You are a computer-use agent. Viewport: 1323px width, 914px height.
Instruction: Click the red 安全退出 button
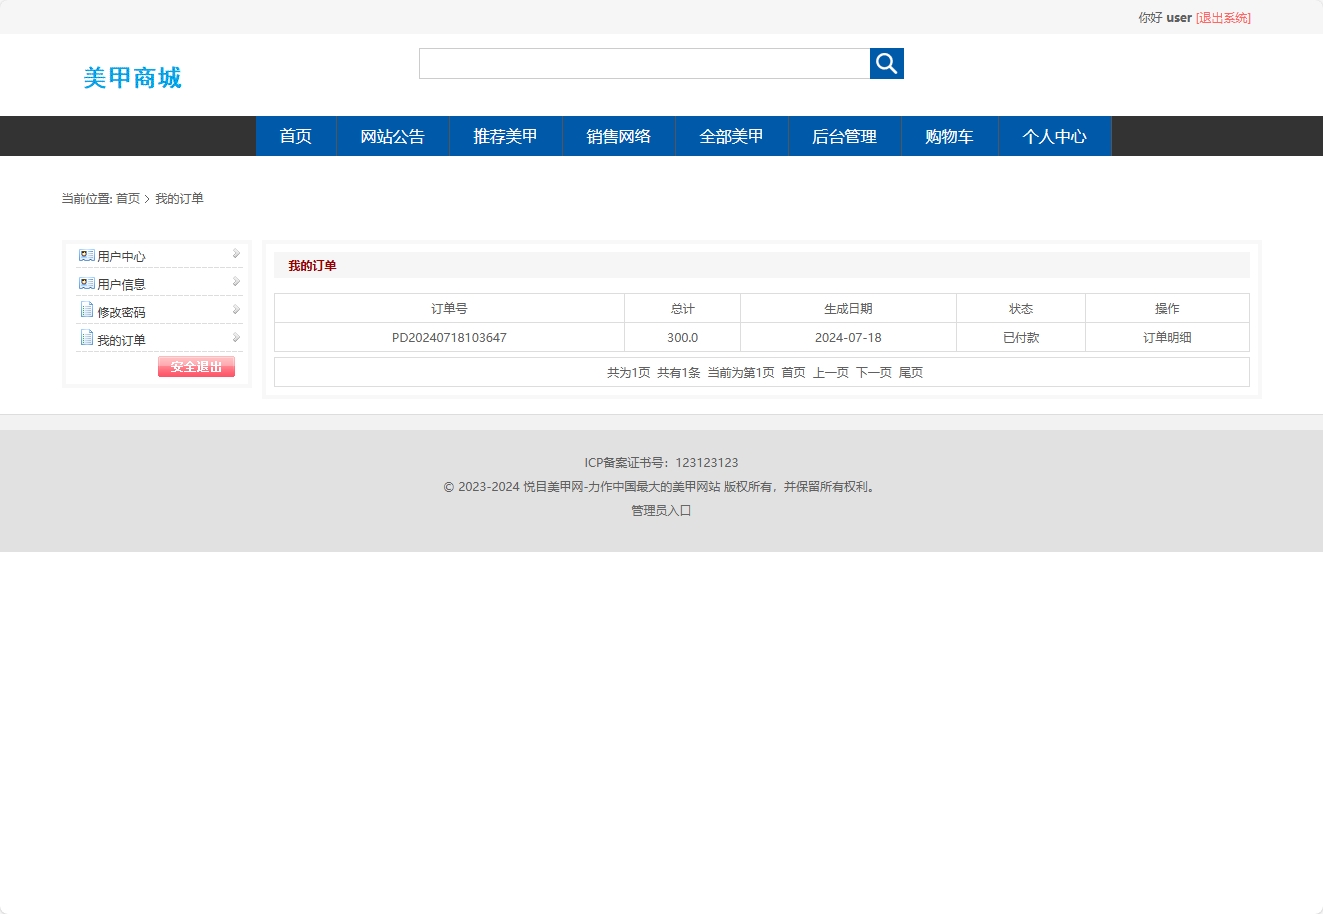pos(196,367)
